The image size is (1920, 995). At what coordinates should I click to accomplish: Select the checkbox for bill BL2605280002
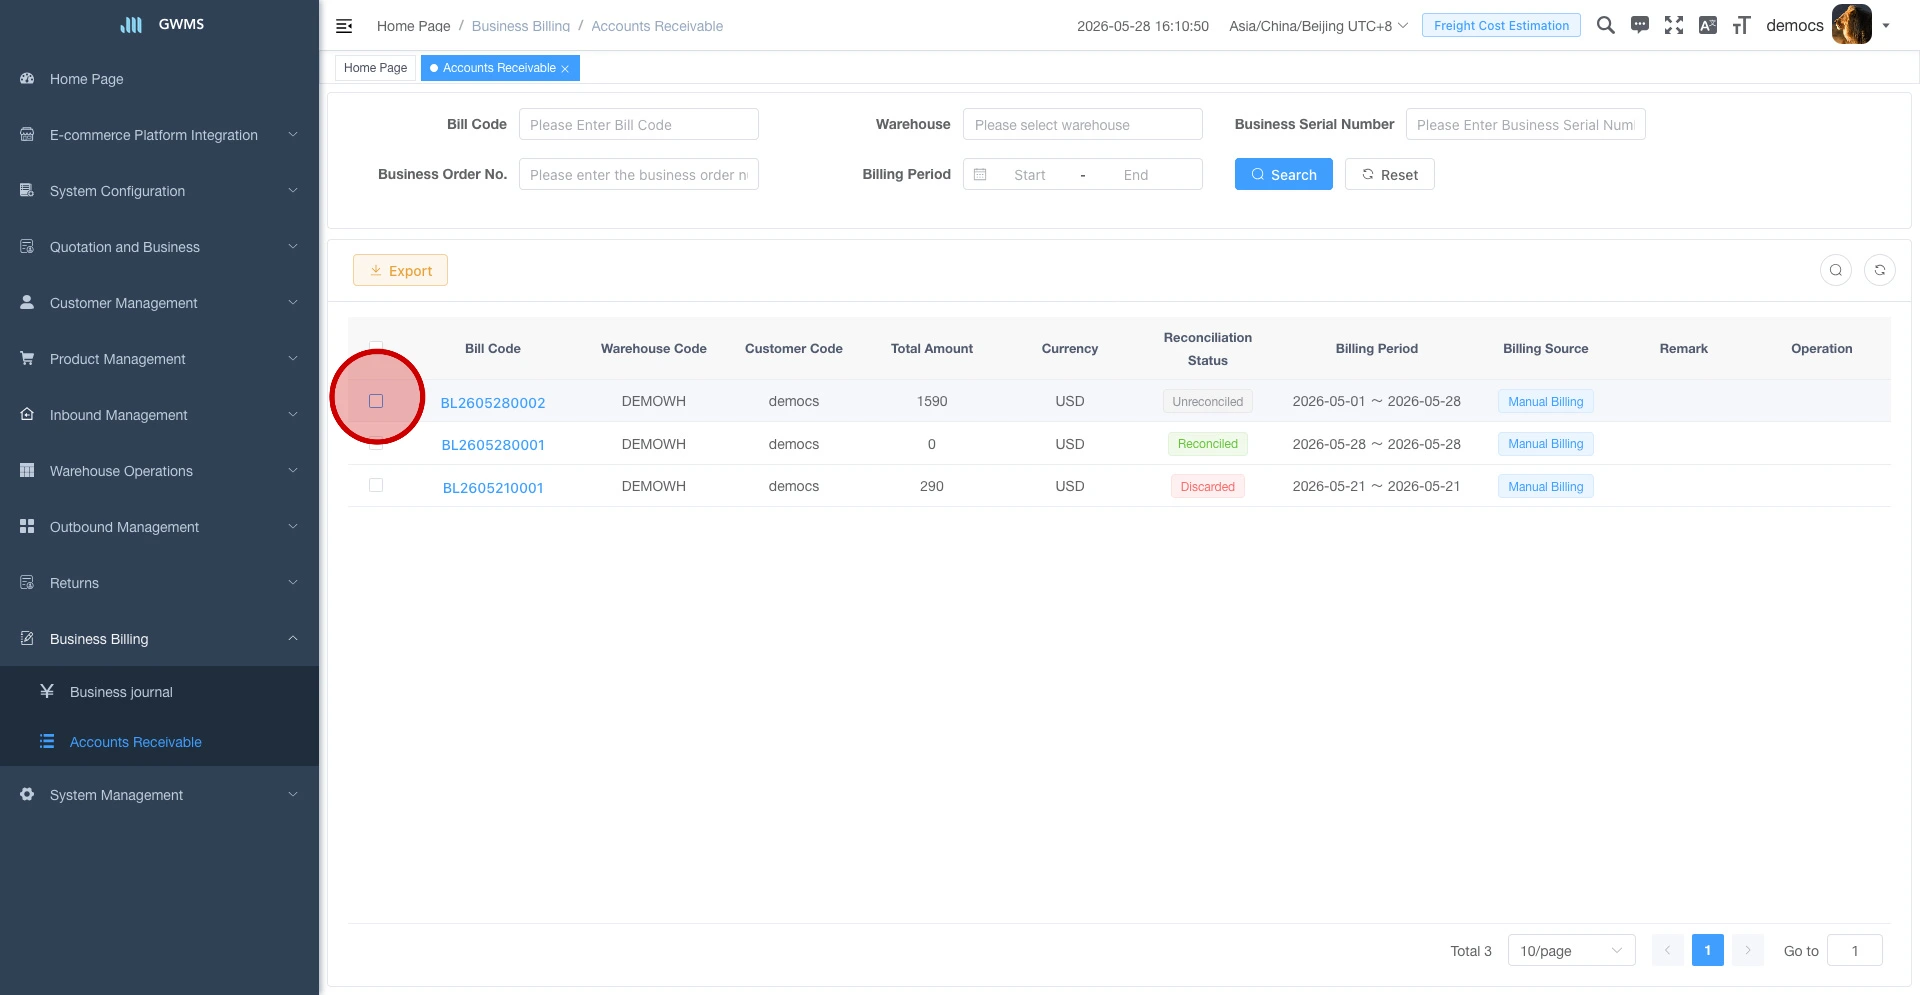(376, 401)
